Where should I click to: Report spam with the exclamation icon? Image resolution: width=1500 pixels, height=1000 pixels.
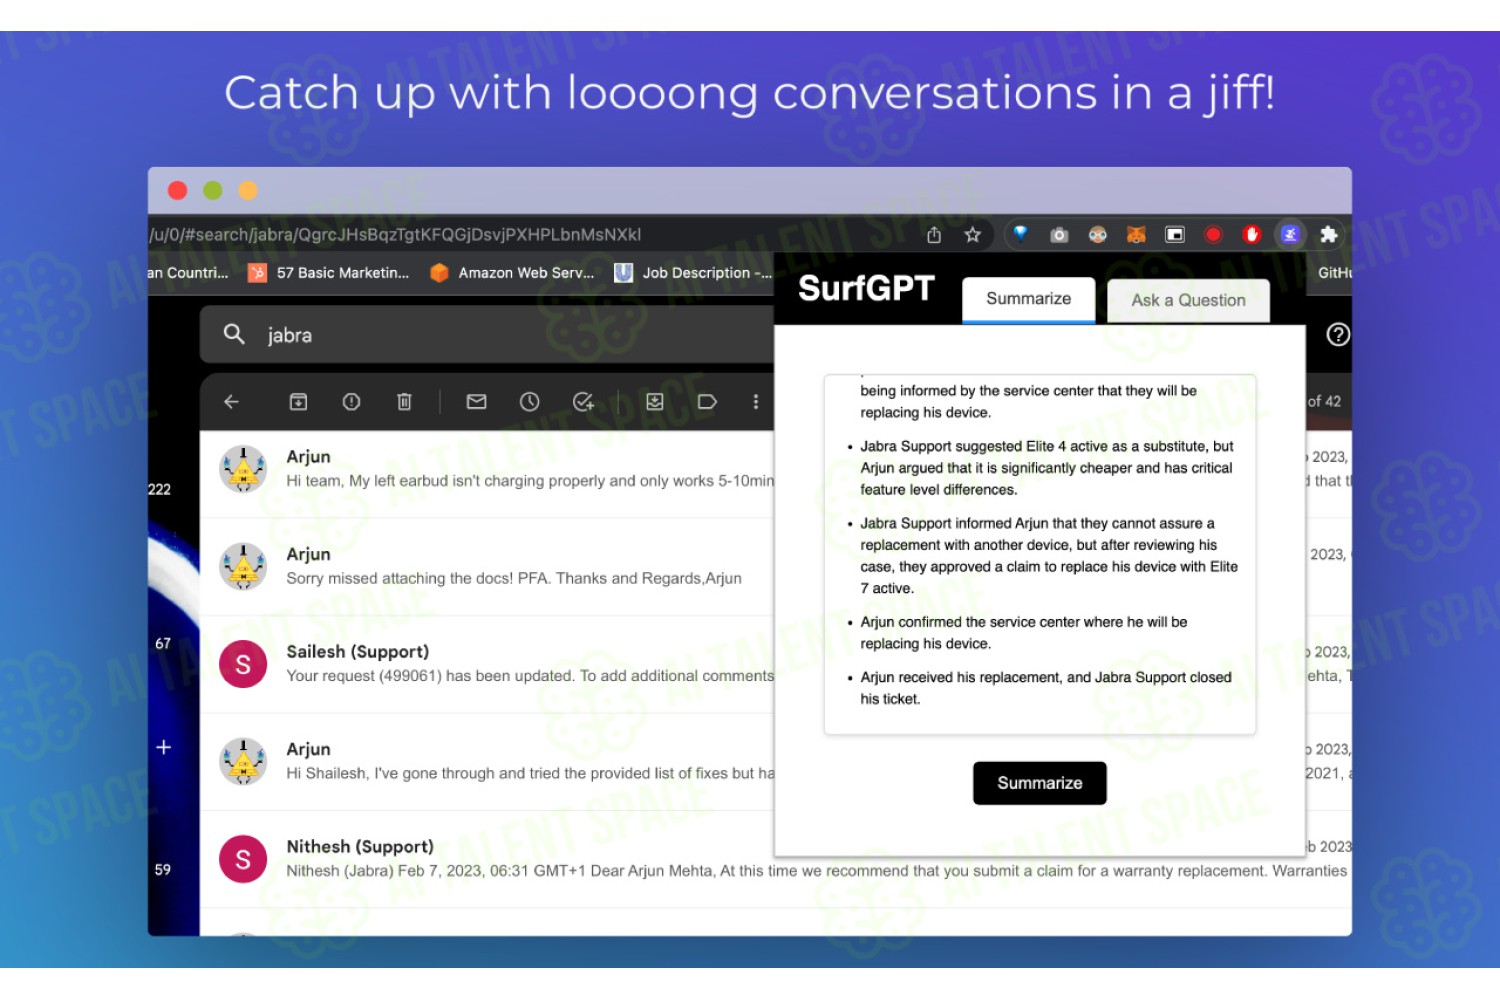[x=351, y=402]
